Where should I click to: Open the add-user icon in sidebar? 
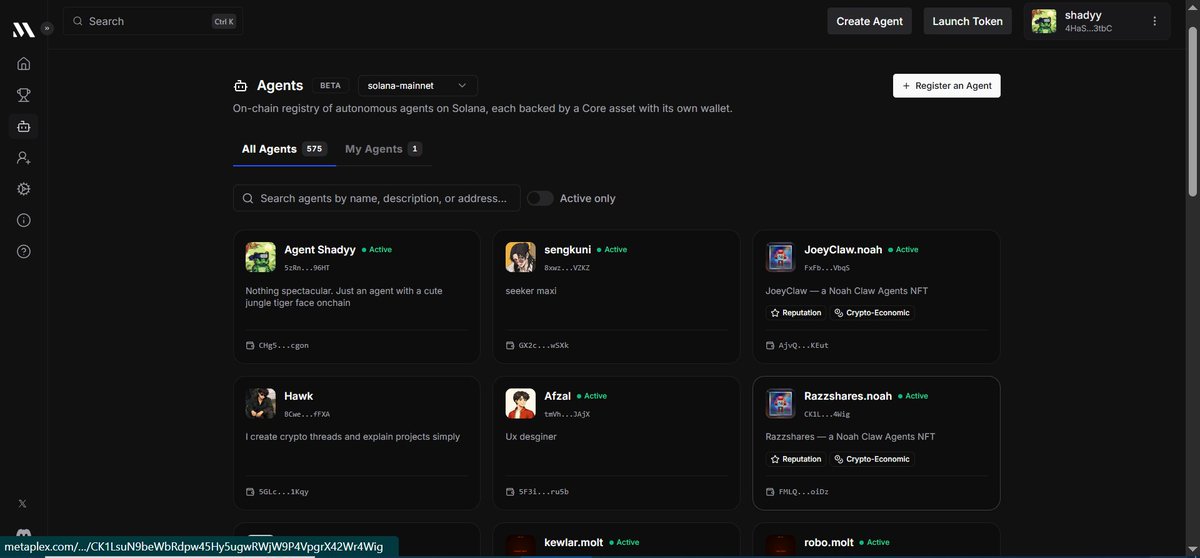(24, 158)
